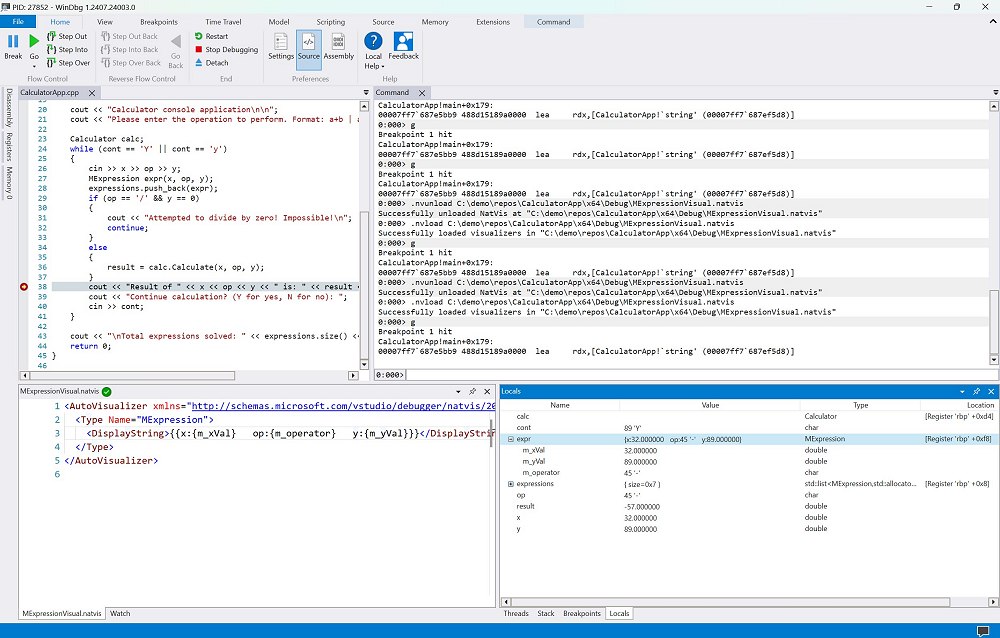
Task: Switch to the View ribbon tab
Action: pos(105,22)
